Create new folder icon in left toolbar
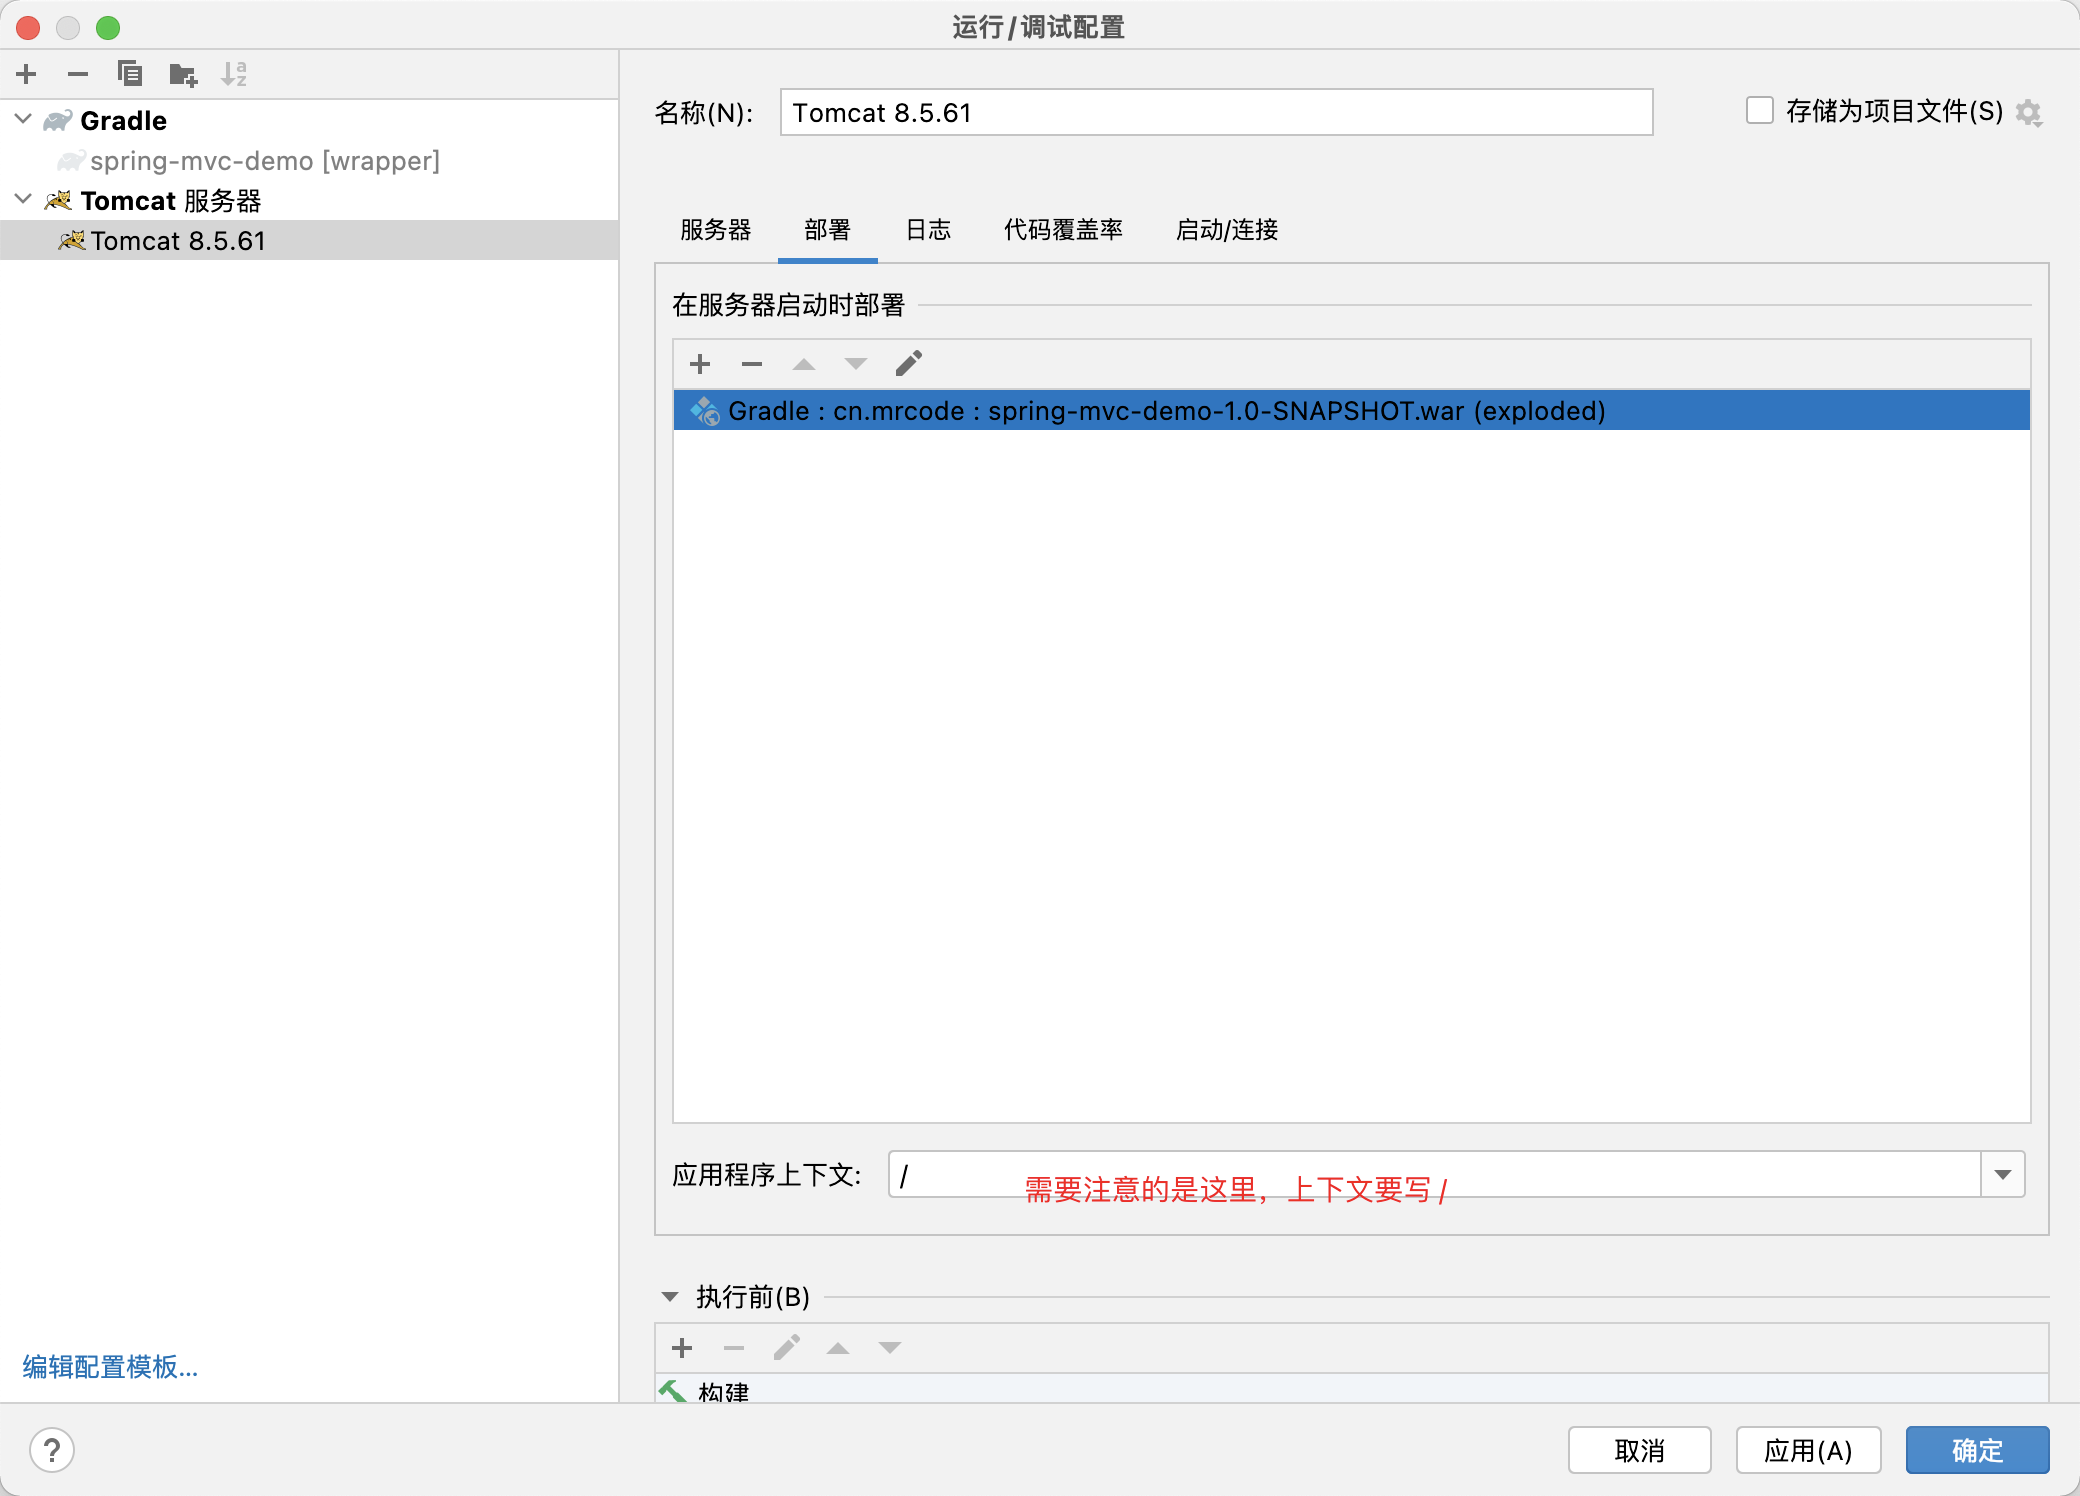This screenshot has width=2080, height=1496. [x=183, y=74]
